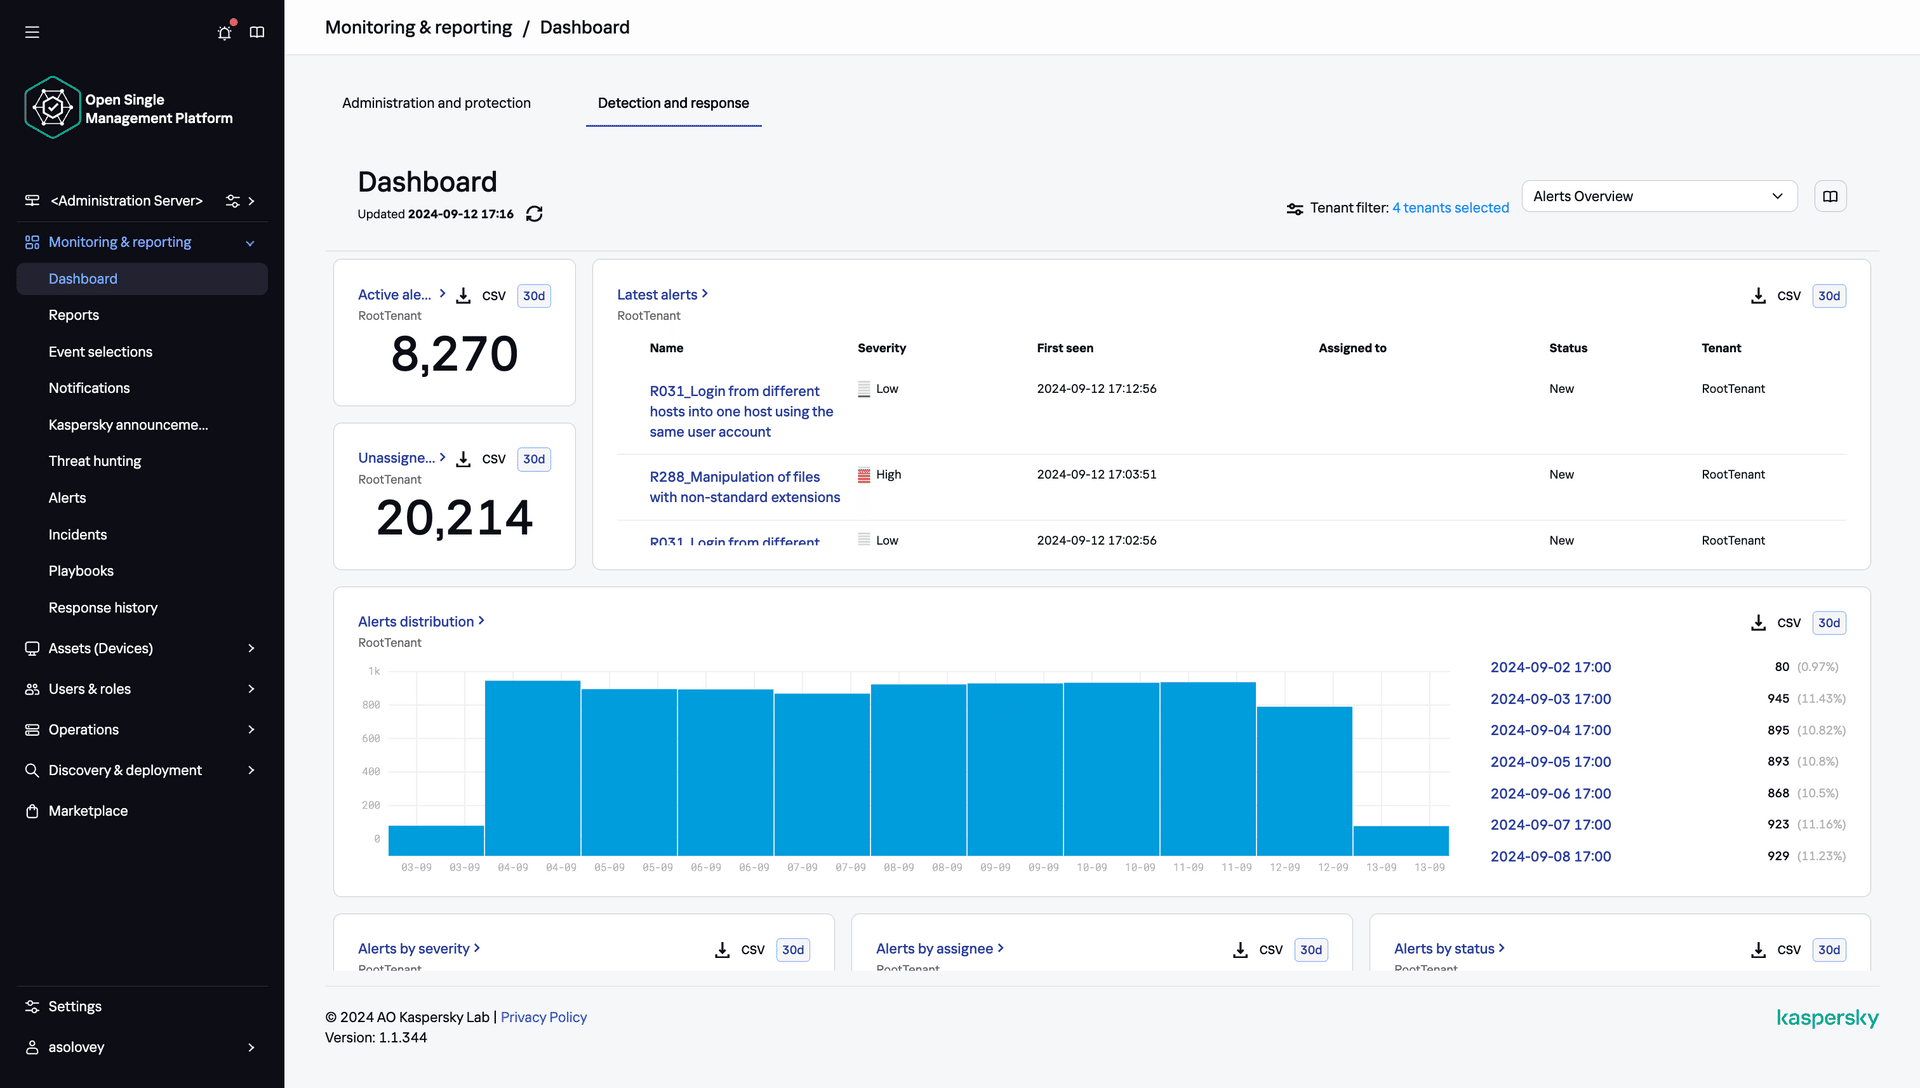Open Response history
1920x1088 pixels.
(x=103, y=608)
